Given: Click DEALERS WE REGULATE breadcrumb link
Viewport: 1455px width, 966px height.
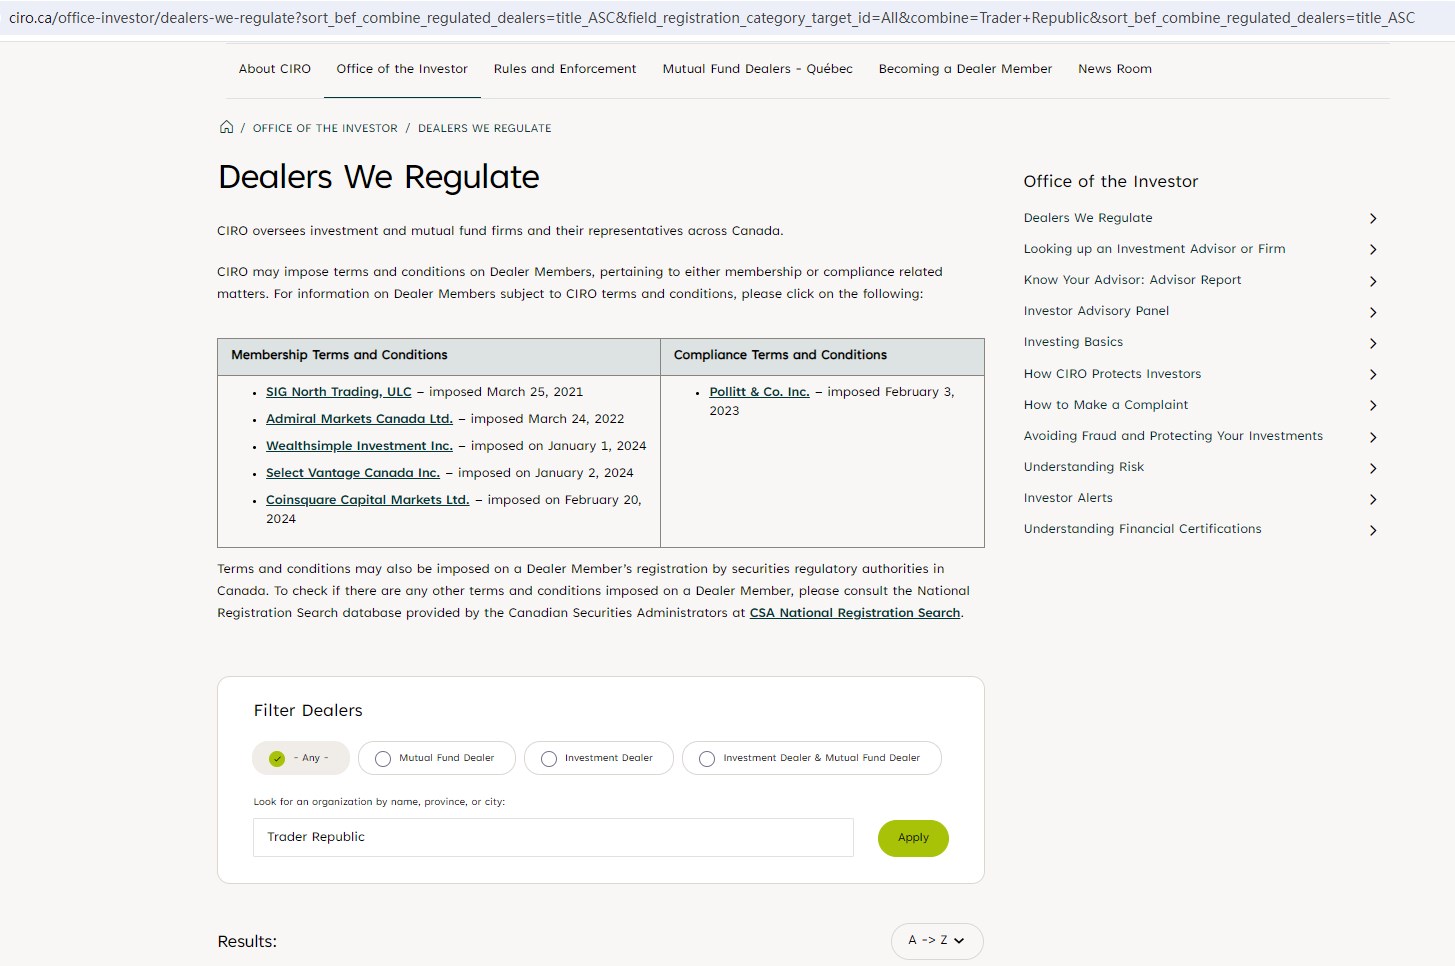Looking at the screenshot, I should [x=485, y=128].
